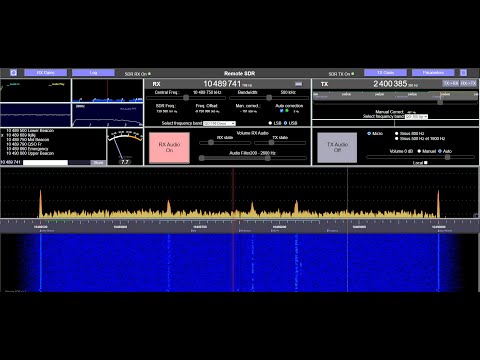Click the RX->TX frequency copy button
This screenshot has width=480, height=360.
(x=468, y=83)
